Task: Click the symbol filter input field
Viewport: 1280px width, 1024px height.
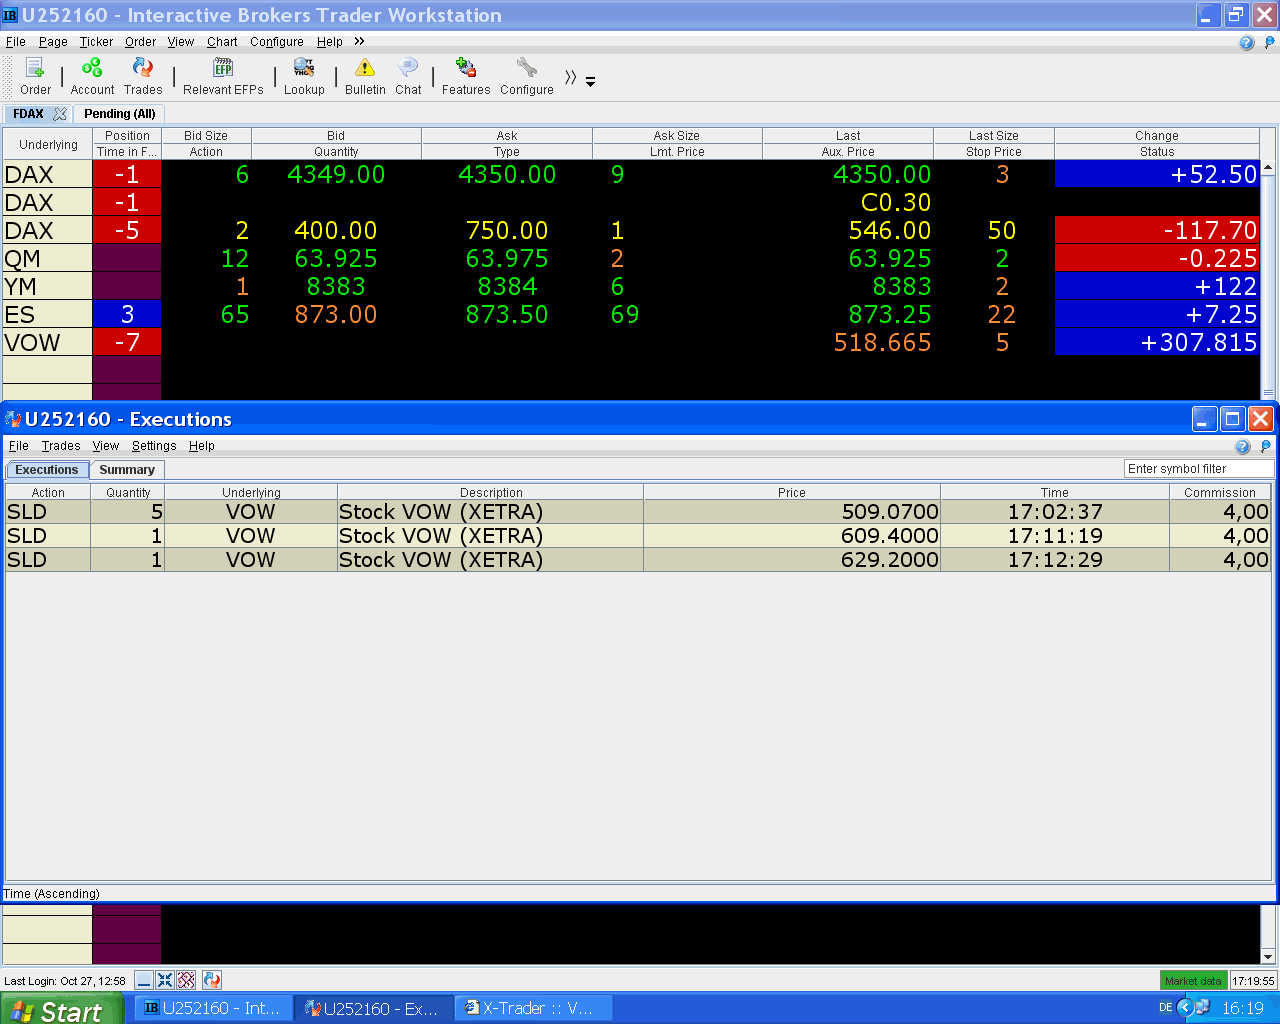Action: tap(1199, 469)
